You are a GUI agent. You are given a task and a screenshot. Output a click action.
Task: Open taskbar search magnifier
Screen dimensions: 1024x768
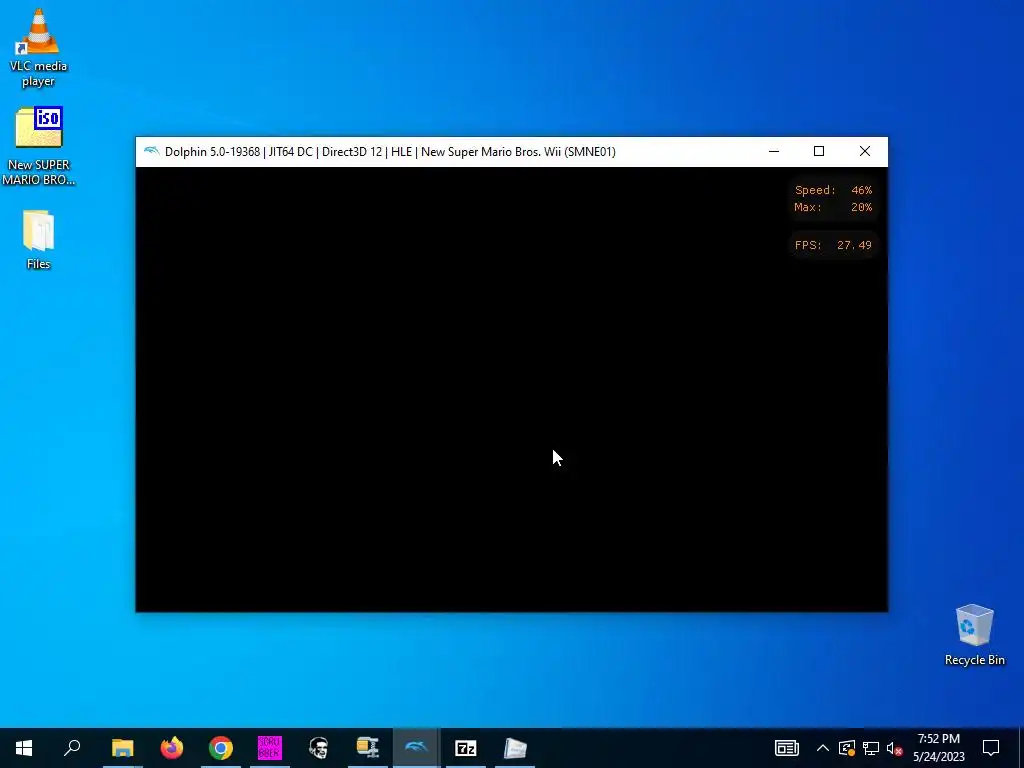coord(72,748)
